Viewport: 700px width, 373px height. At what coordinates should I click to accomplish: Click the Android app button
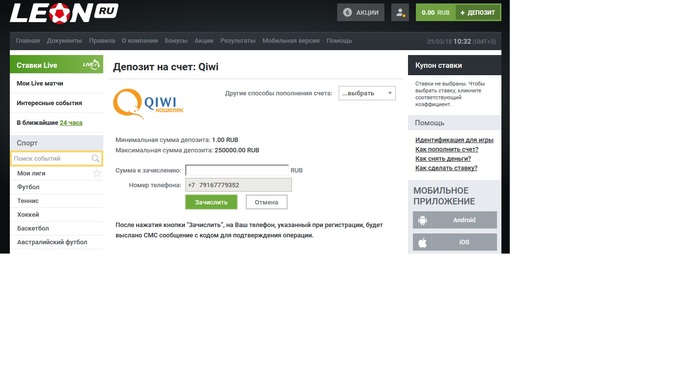point(454,220)
